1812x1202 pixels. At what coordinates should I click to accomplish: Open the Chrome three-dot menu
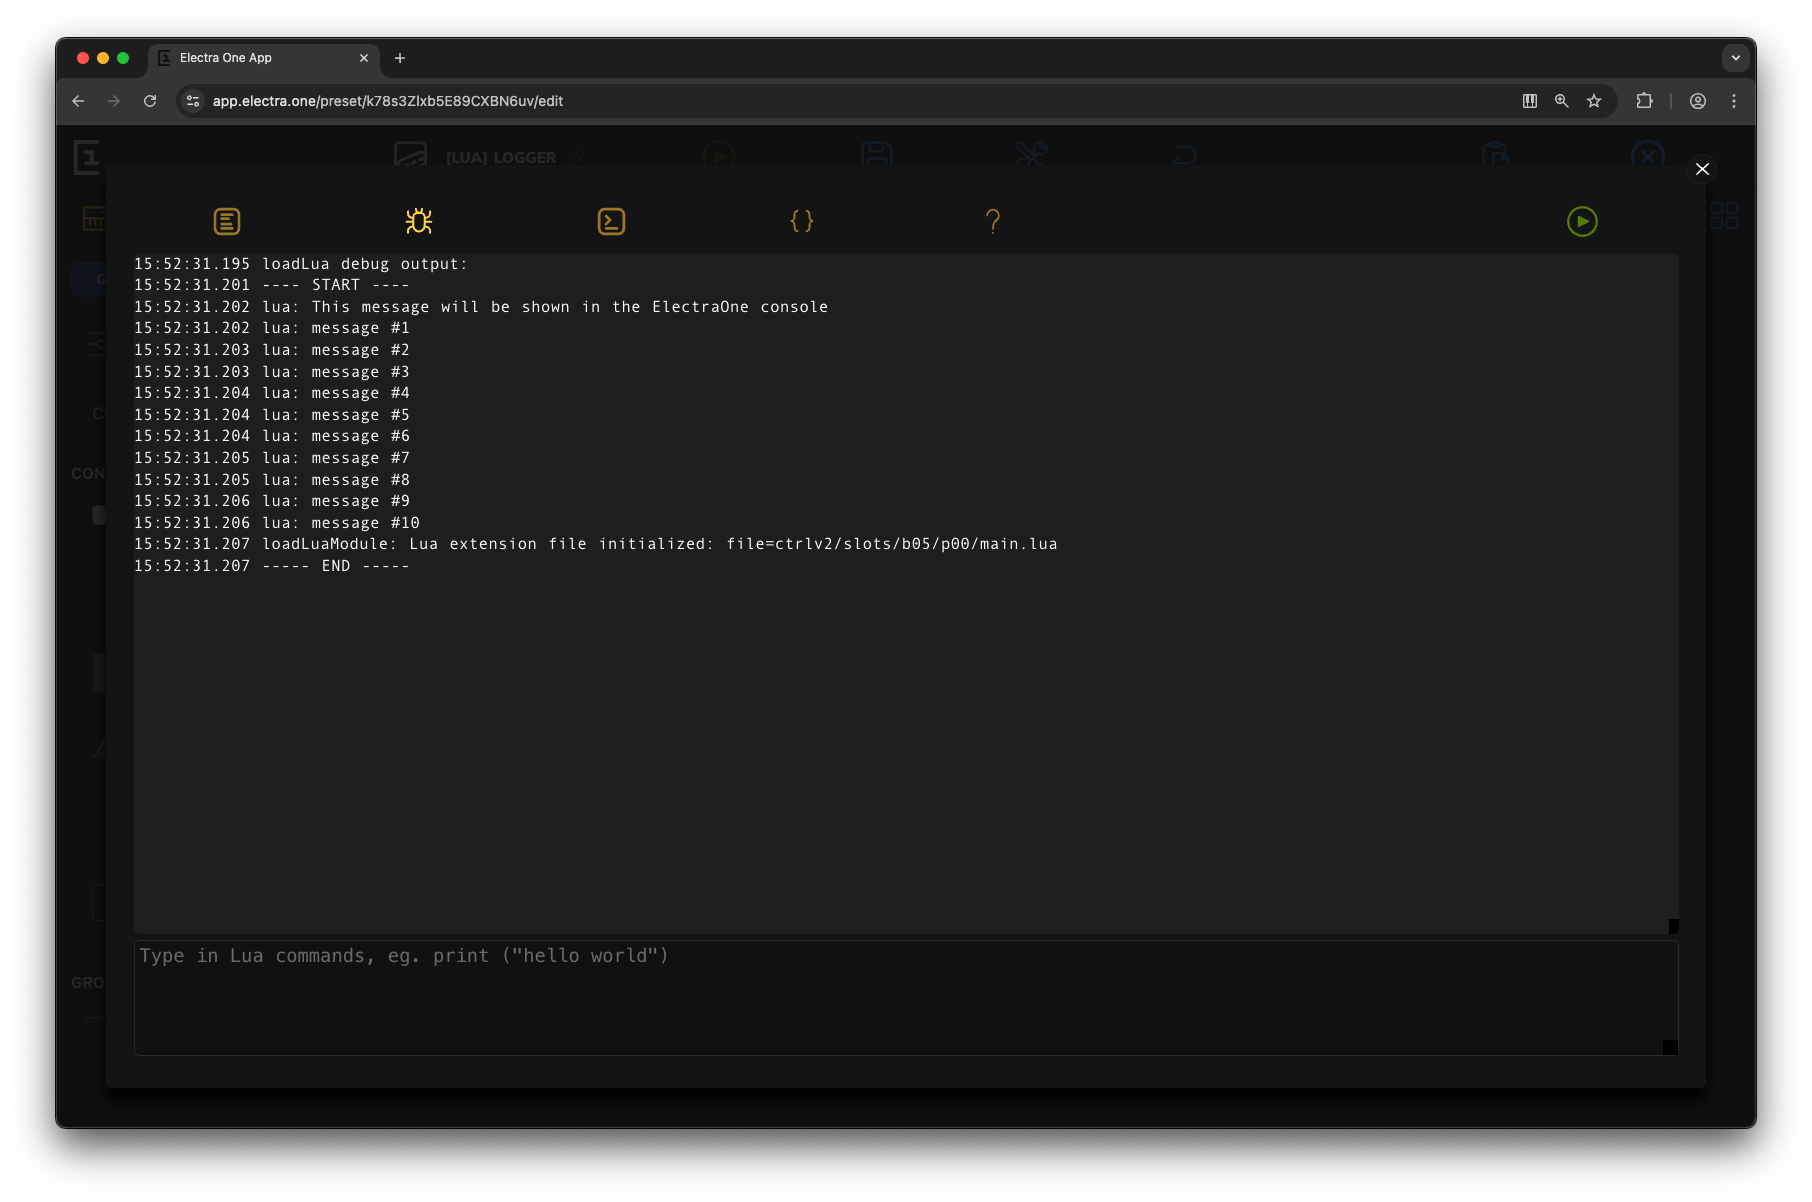pos(1735,101)
